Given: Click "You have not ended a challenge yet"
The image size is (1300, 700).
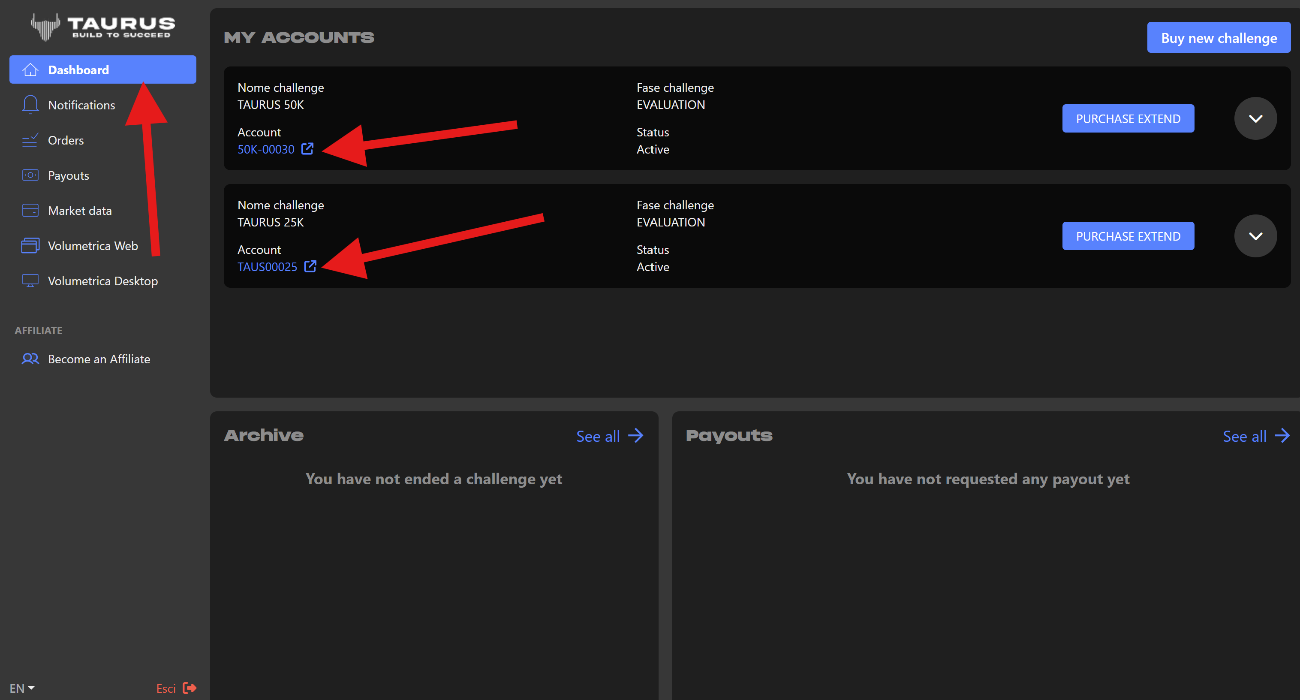Looking at the screenshot, I should (434, 479).
